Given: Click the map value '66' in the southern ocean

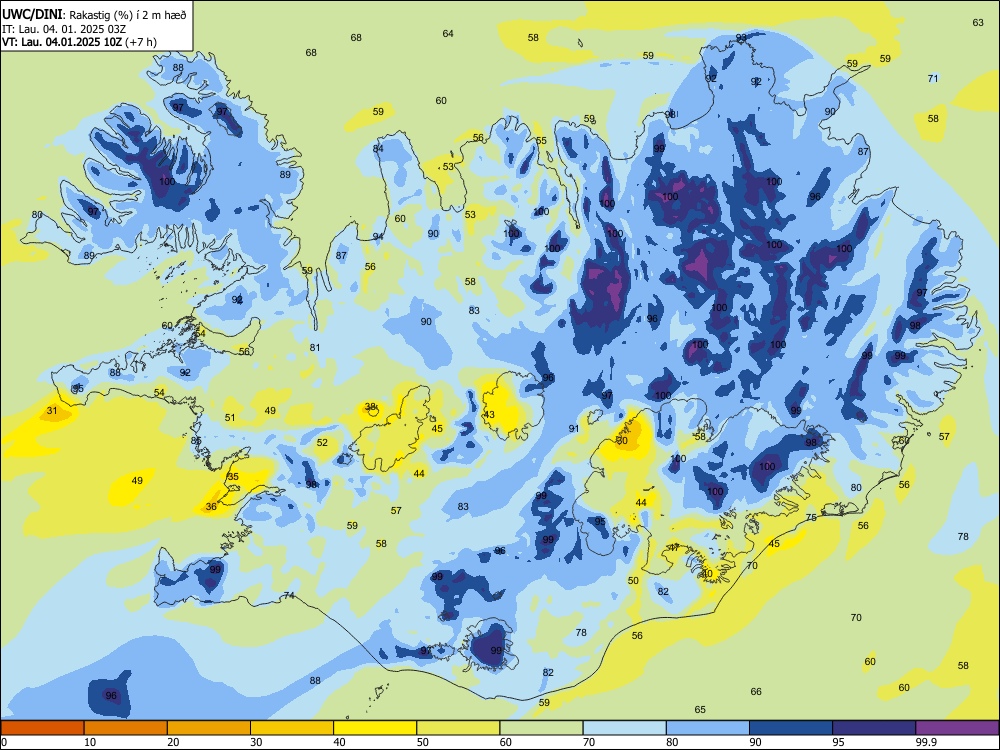Looking at the screenshot, I should click(756, 691).
